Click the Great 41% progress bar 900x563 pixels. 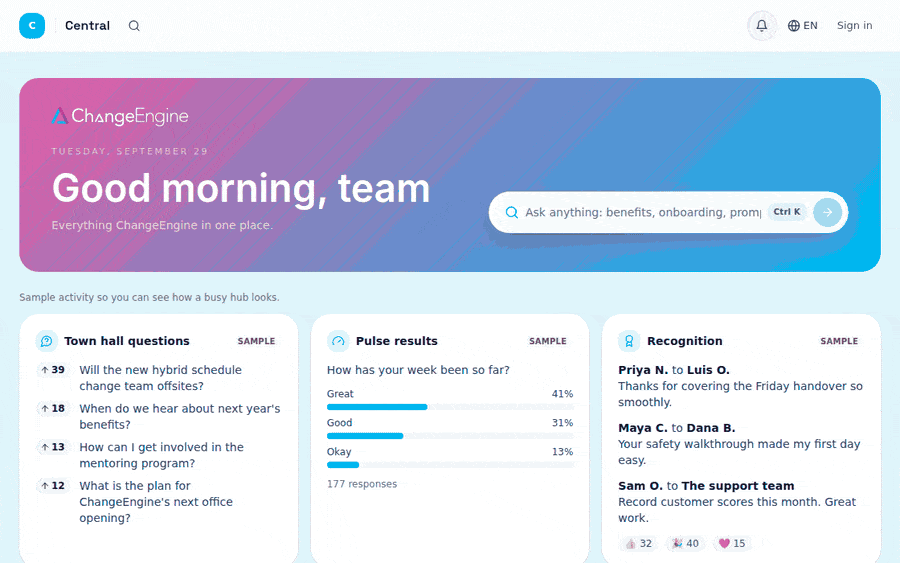[x=450, y=407]
